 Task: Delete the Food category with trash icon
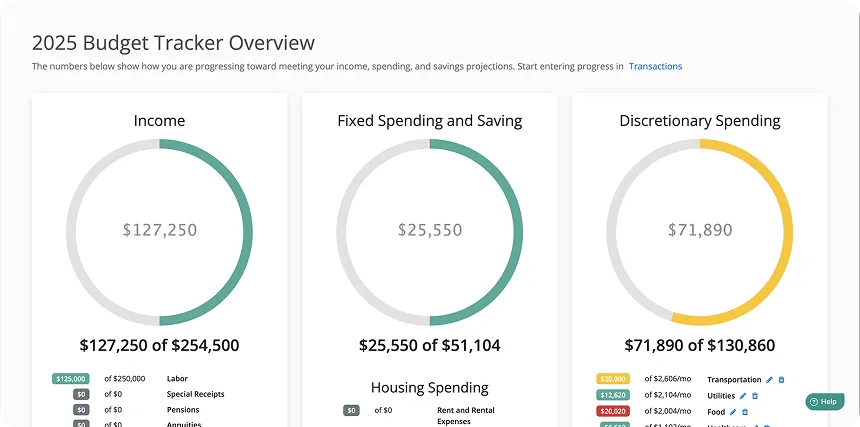(x=745, y=412)
